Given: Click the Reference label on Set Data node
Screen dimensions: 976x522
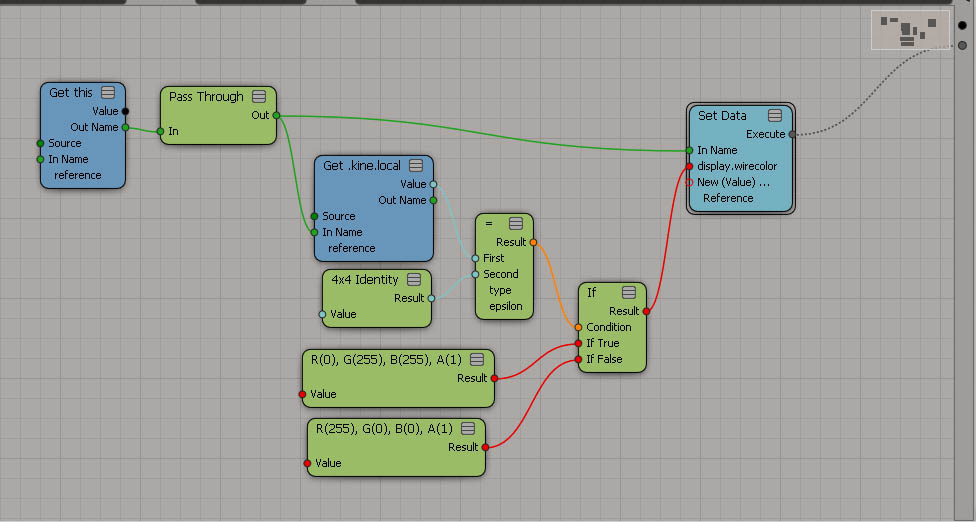Looking at the screenshot, I should tap(728, 198).
